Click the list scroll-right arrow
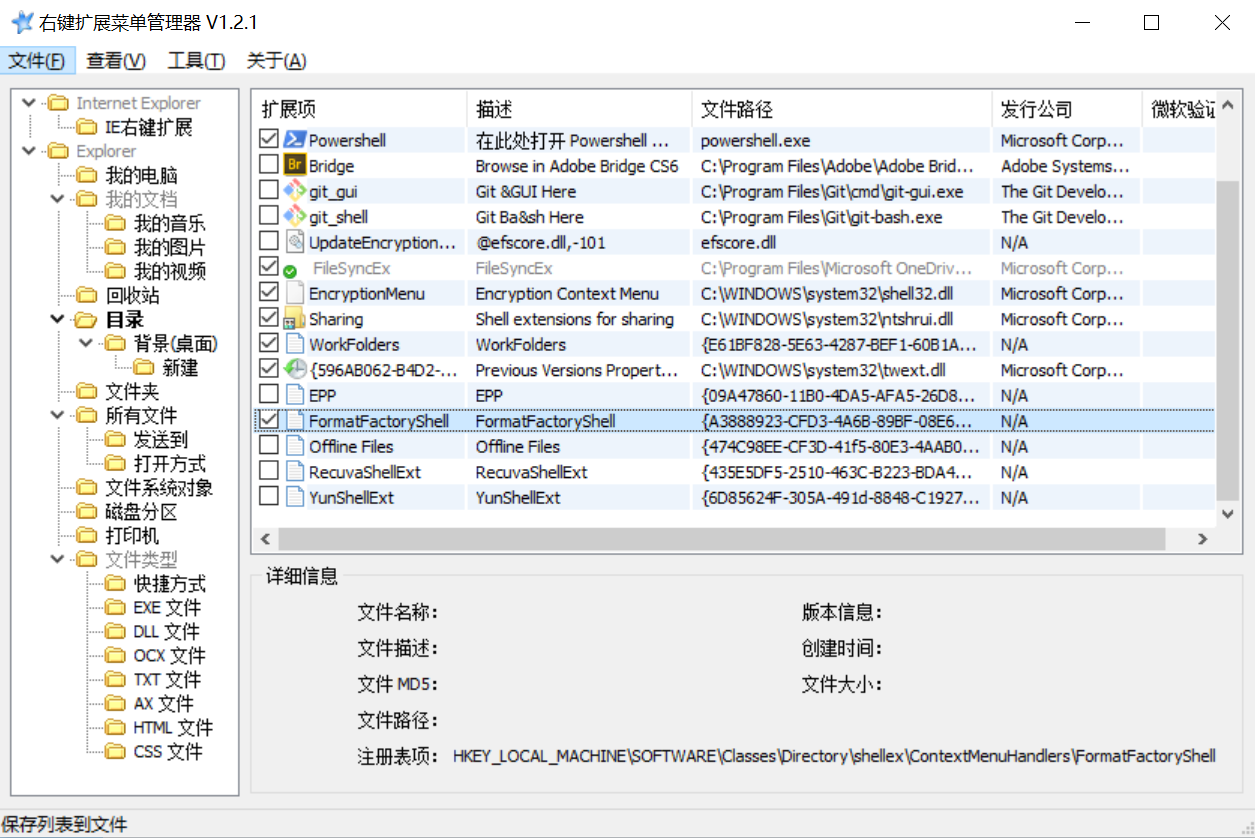This screenshot has width=1255, height=838. 1203,538
